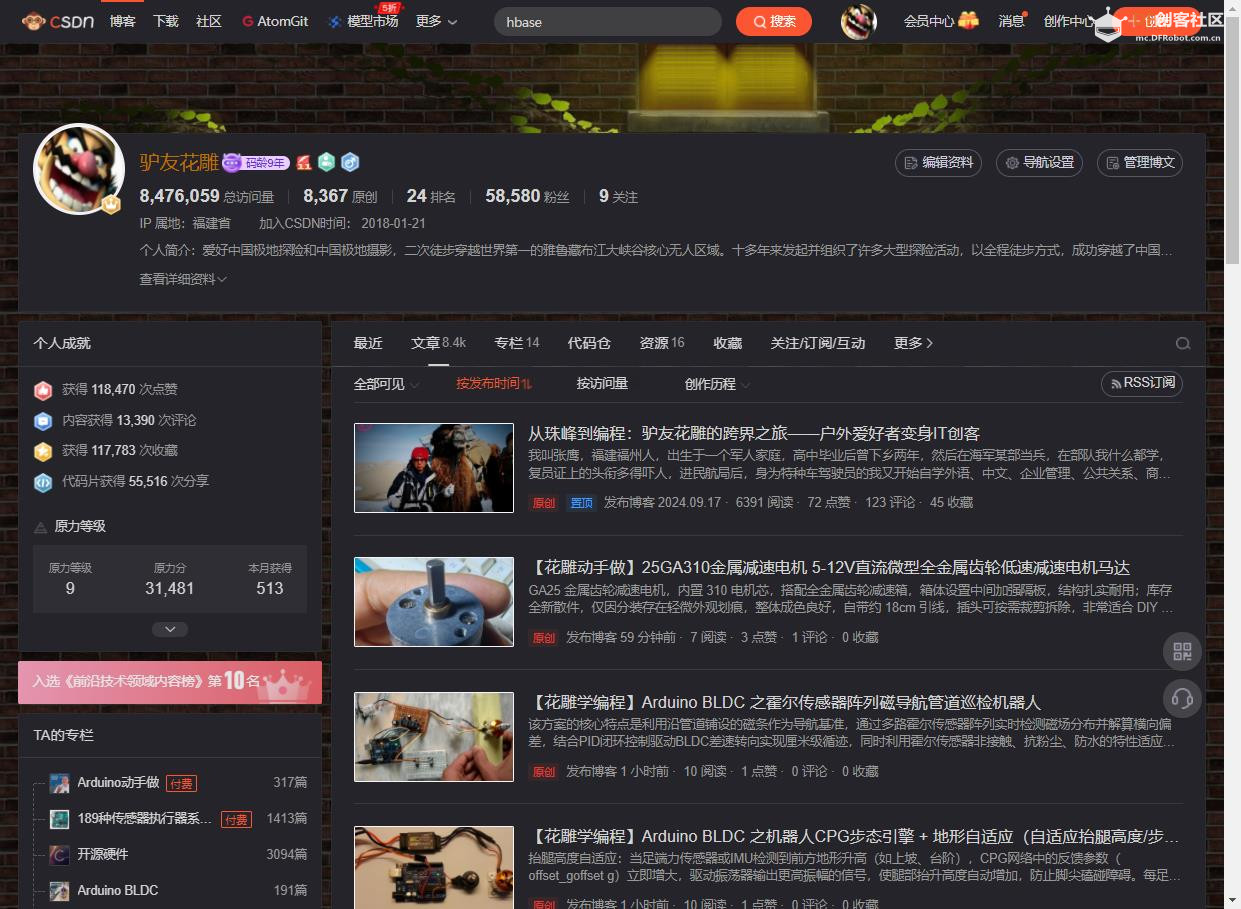The height and width of the screenshot is (909, 1241).
Task: Expand the 原力等级 panel with down chevron
Action: tap(170, 629)
